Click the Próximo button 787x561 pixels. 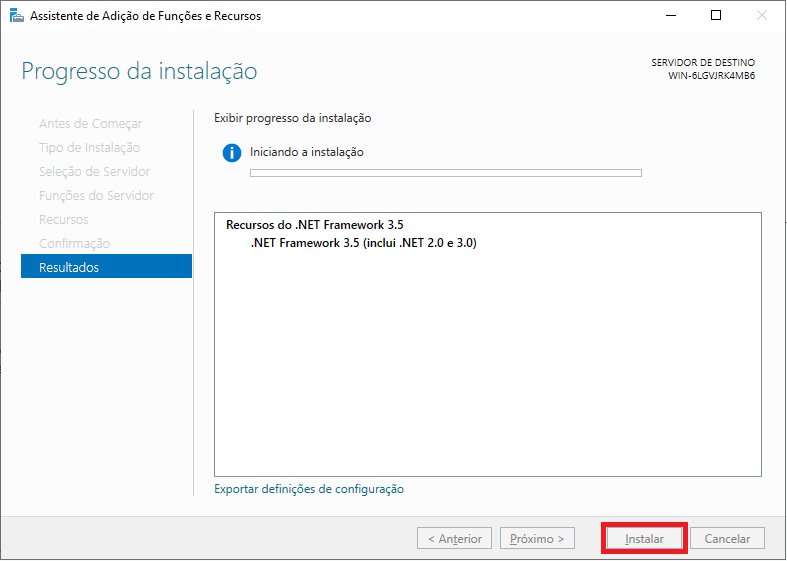tap(537, 539)
